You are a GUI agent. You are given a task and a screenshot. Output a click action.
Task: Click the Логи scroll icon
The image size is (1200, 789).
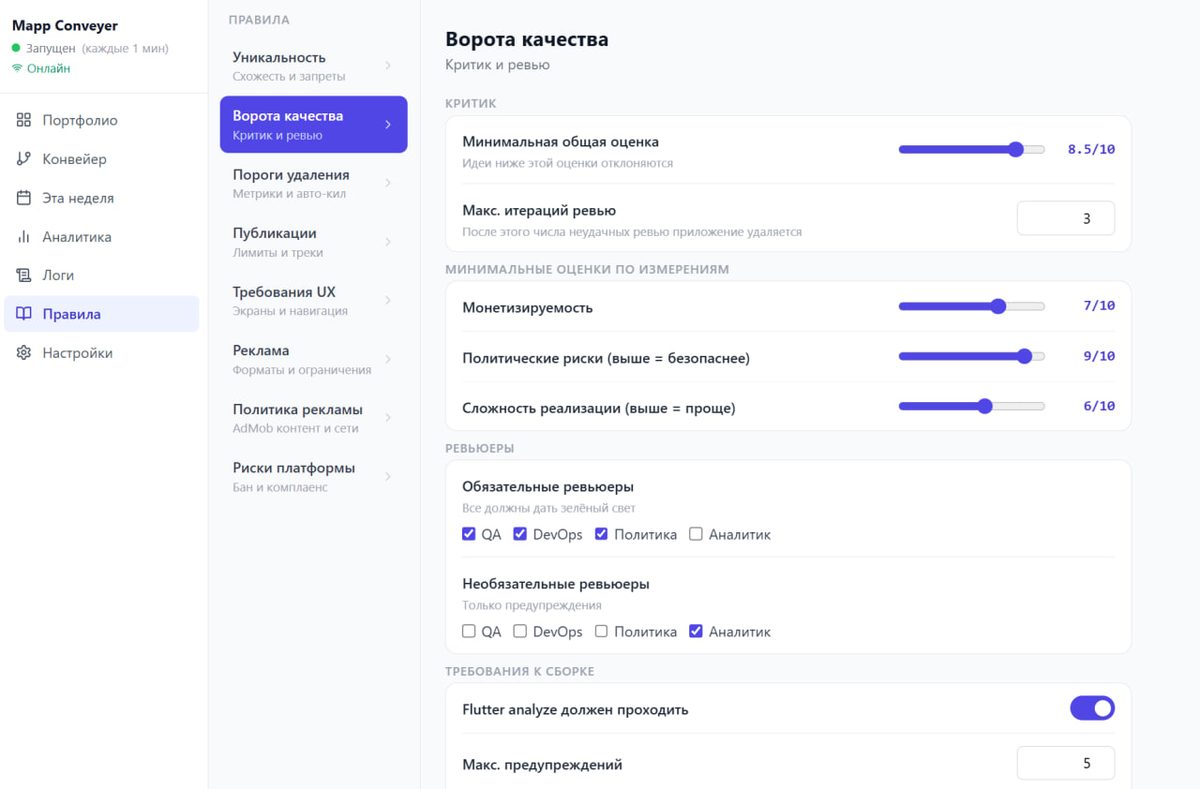pyautogui.click(x=24, y=275)
